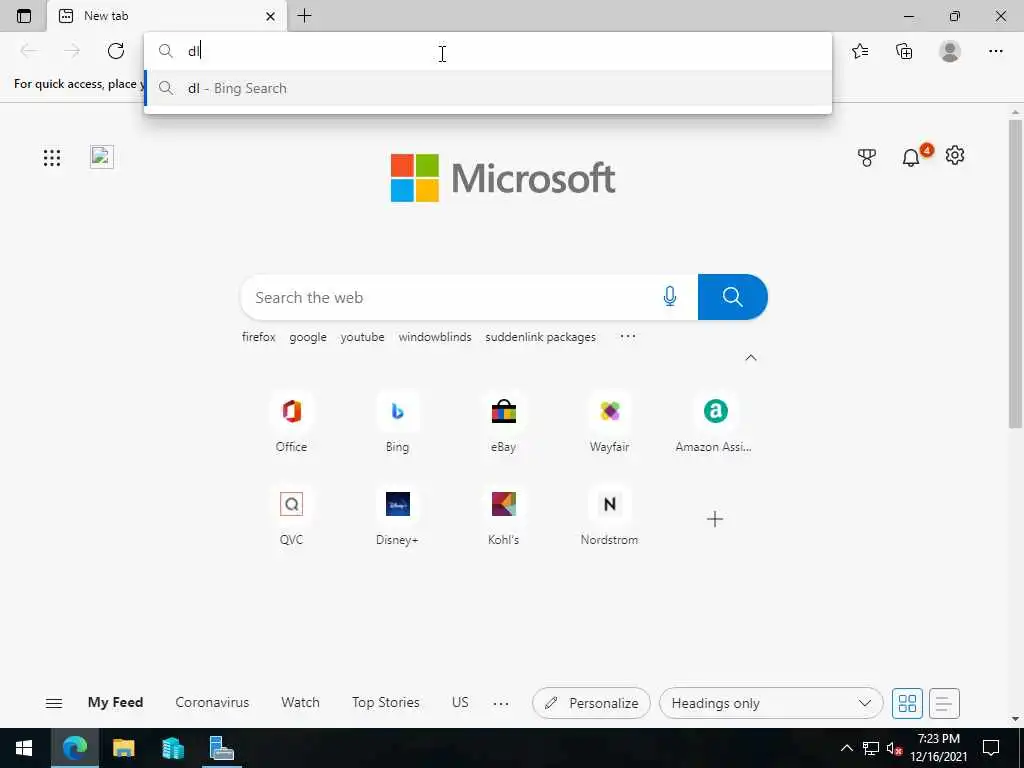Screen dimensions: 1024x768
Task: Switch to Coronavirus feed tab
Action: point(212,703)
